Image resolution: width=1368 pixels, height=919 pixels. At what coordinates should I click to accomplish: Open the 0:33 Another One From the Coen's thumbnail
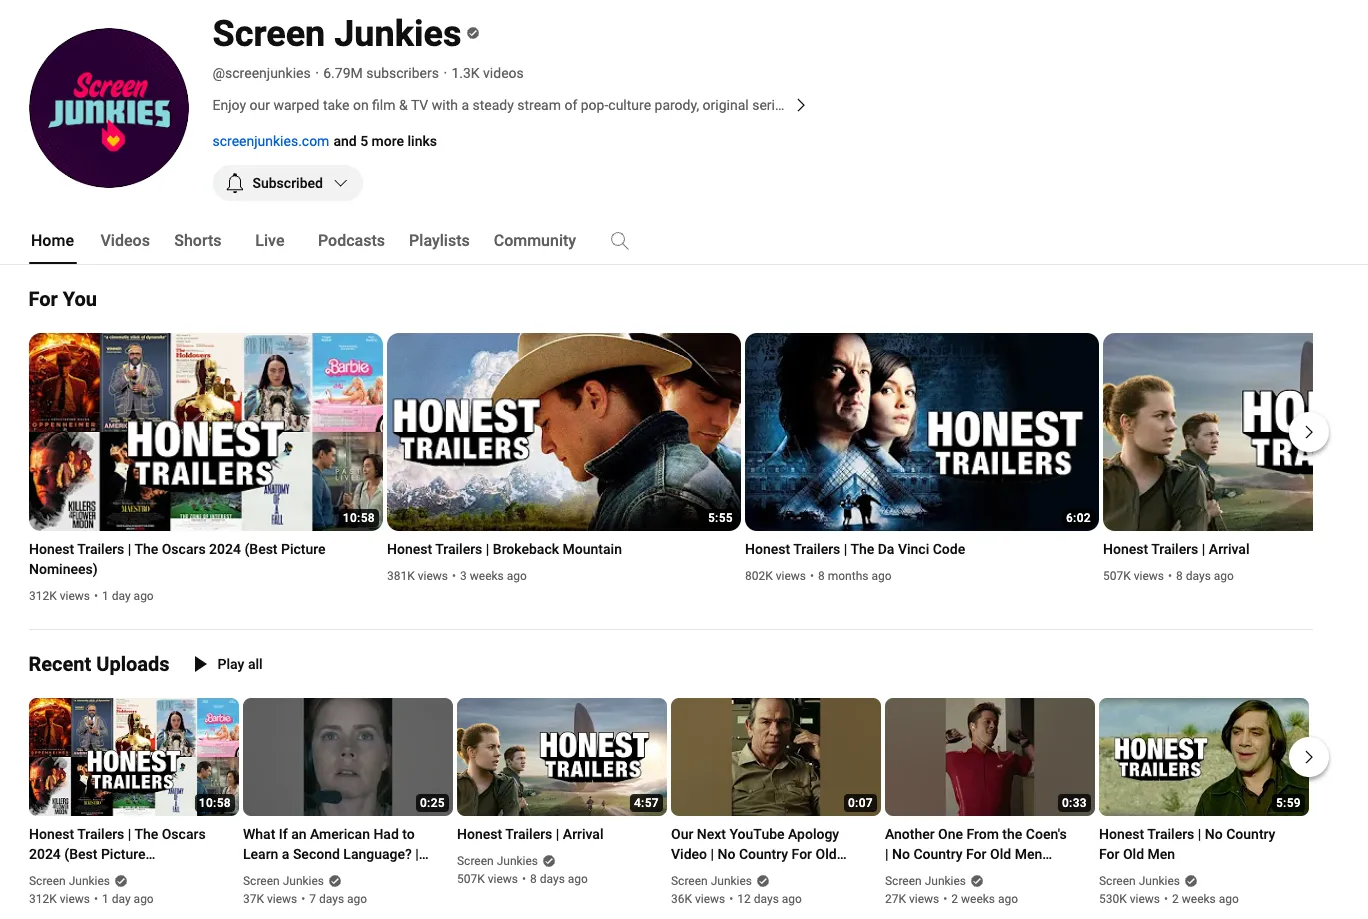990,757
